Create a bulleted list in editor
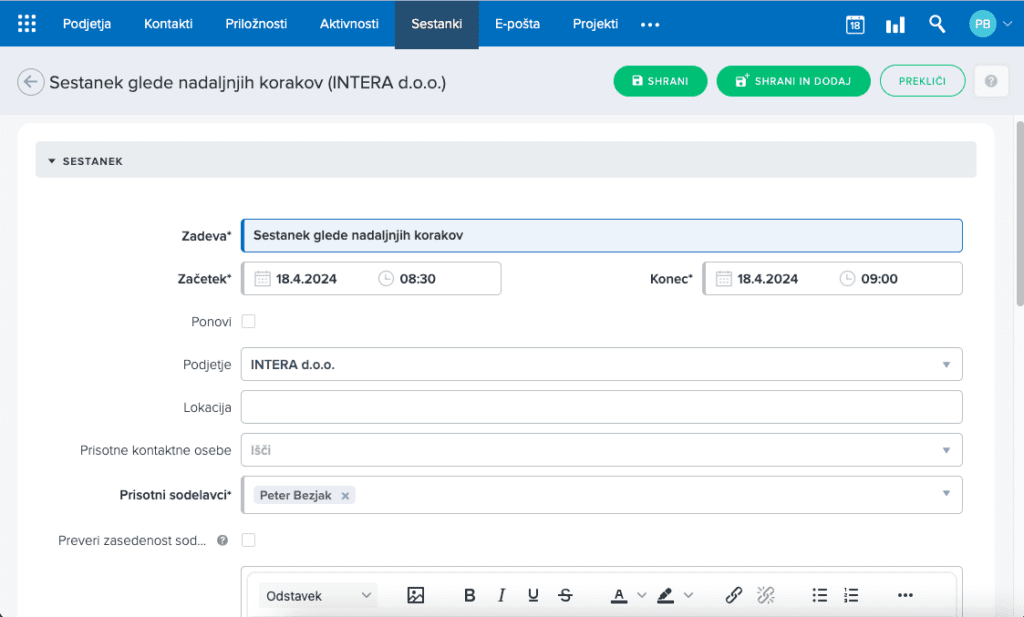Screen dimensions: 1024x617 pos(820,595)
